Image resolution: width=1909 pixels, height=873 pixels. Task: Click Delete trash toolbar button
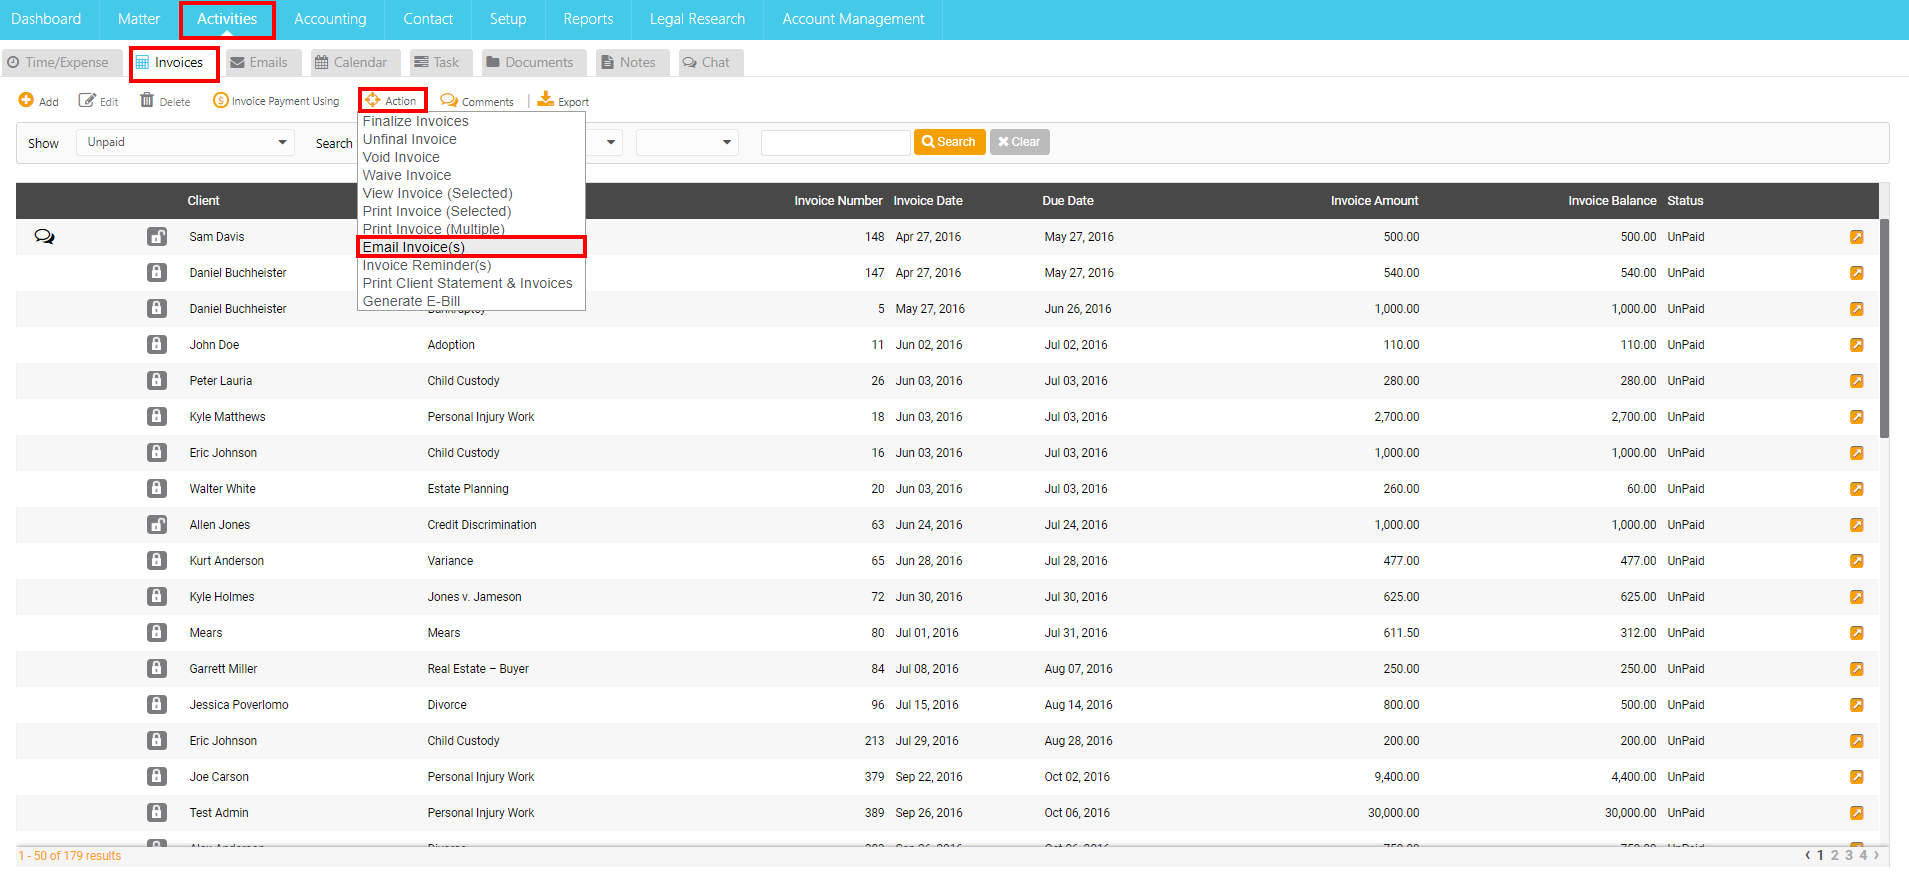point(165,101)
